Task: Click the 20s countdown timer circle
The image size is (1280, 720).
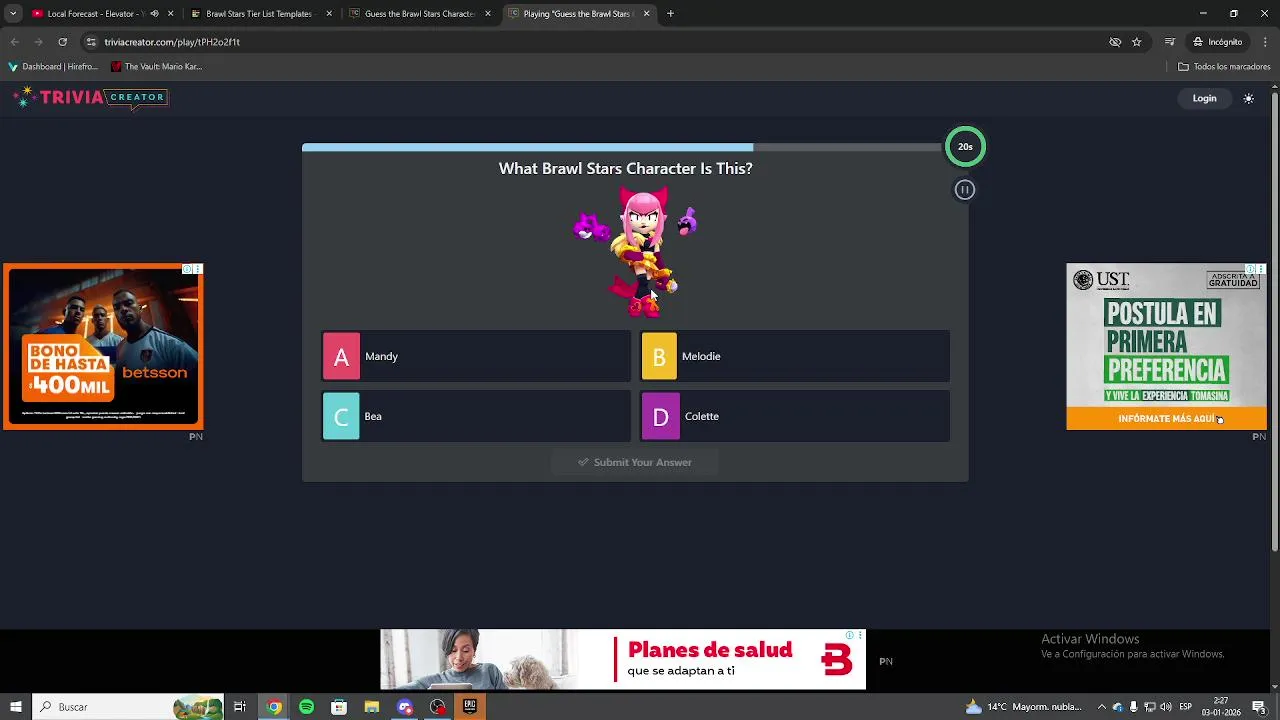Action: click(965, 146)
